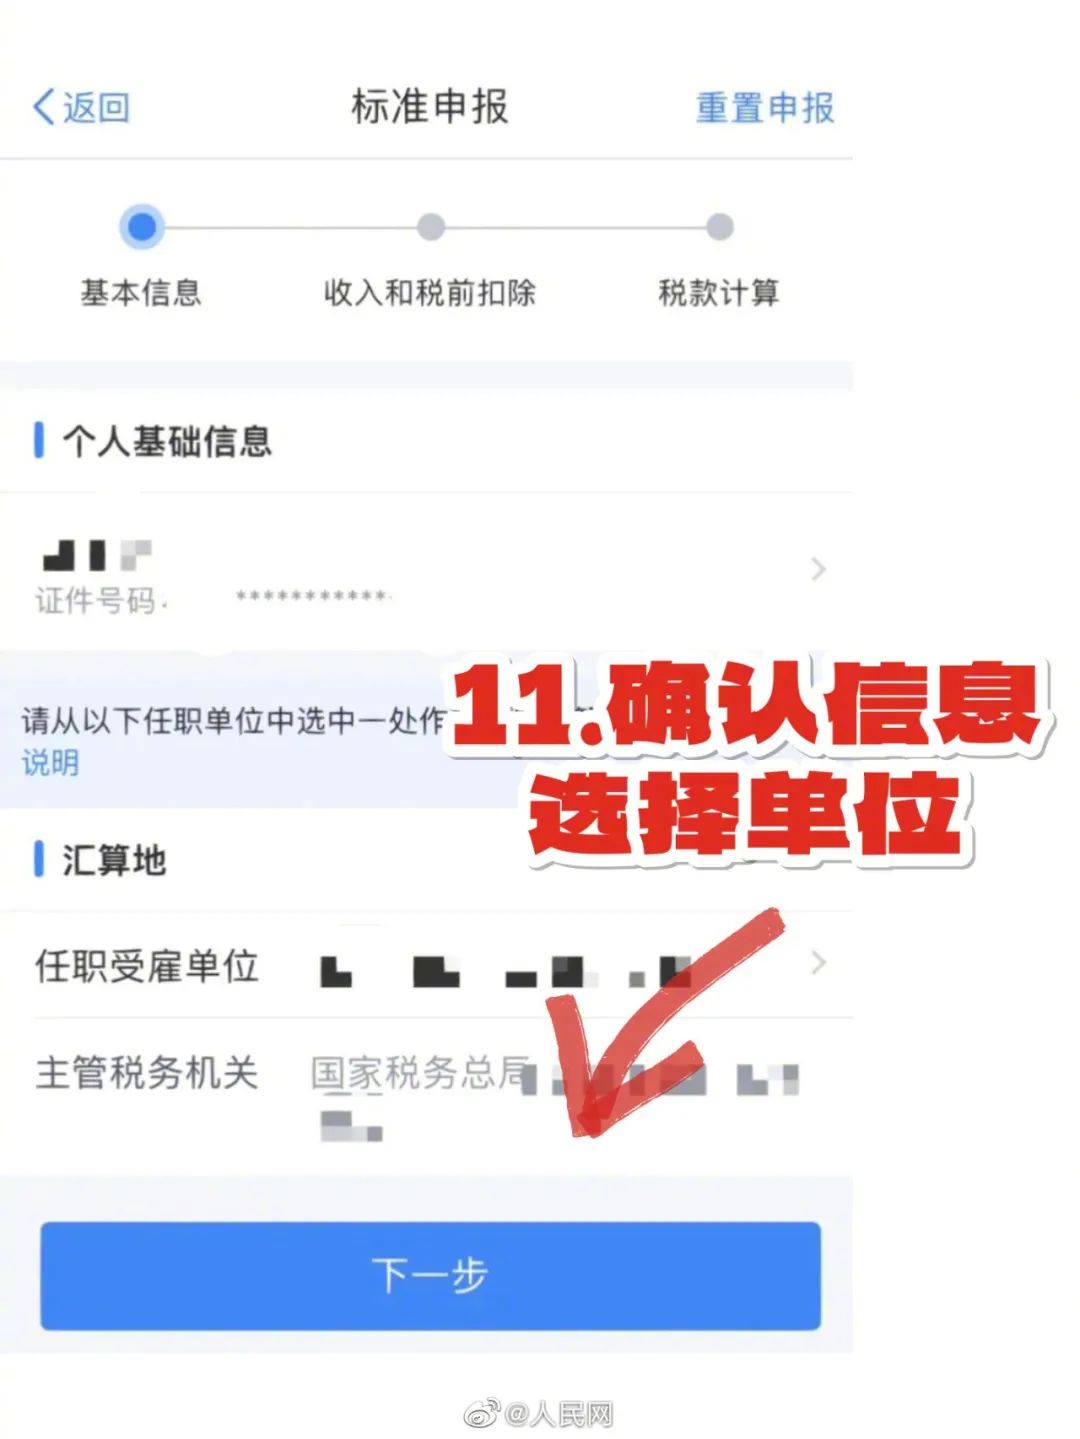Select the 基本信息 step circle
This screenshot has width=1080, height=1439.
pos(142,227)
